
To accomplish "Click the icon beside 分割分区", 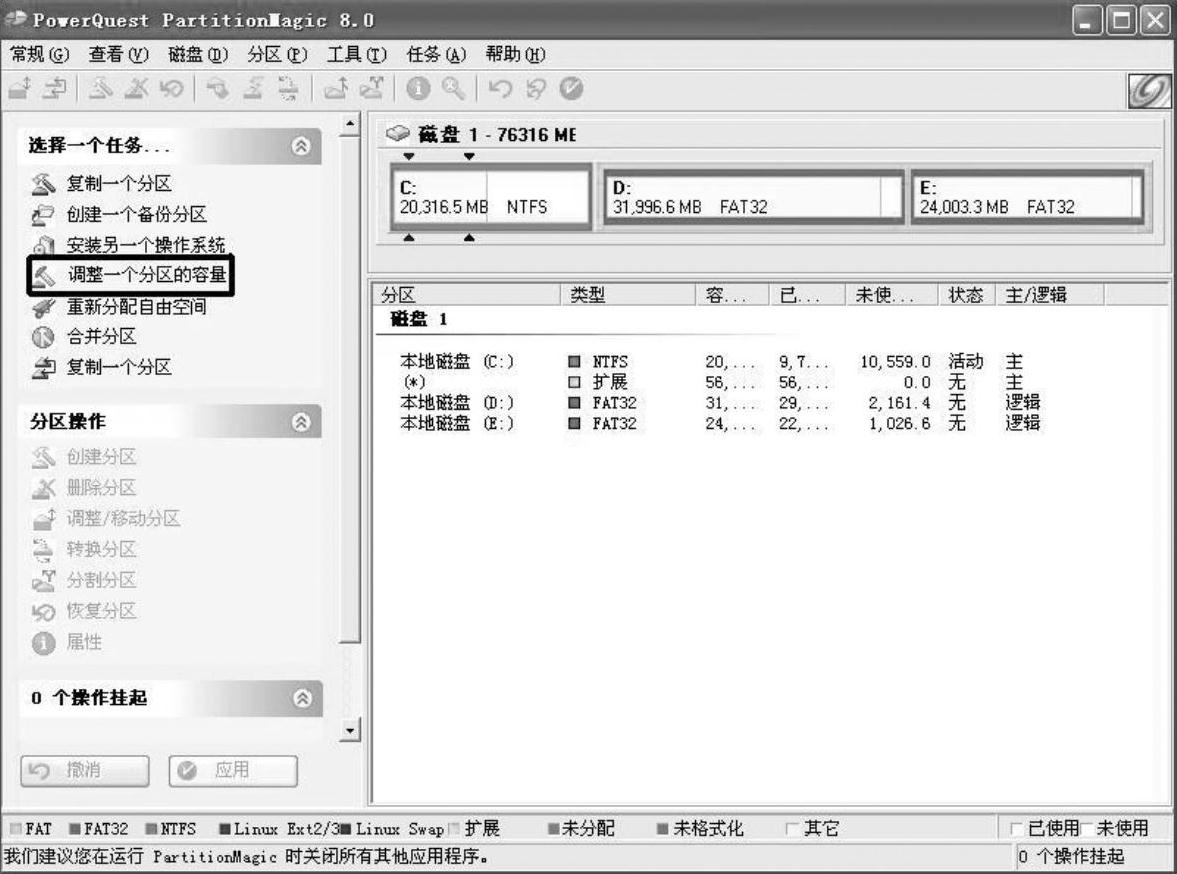I will (x=43, y=580).
